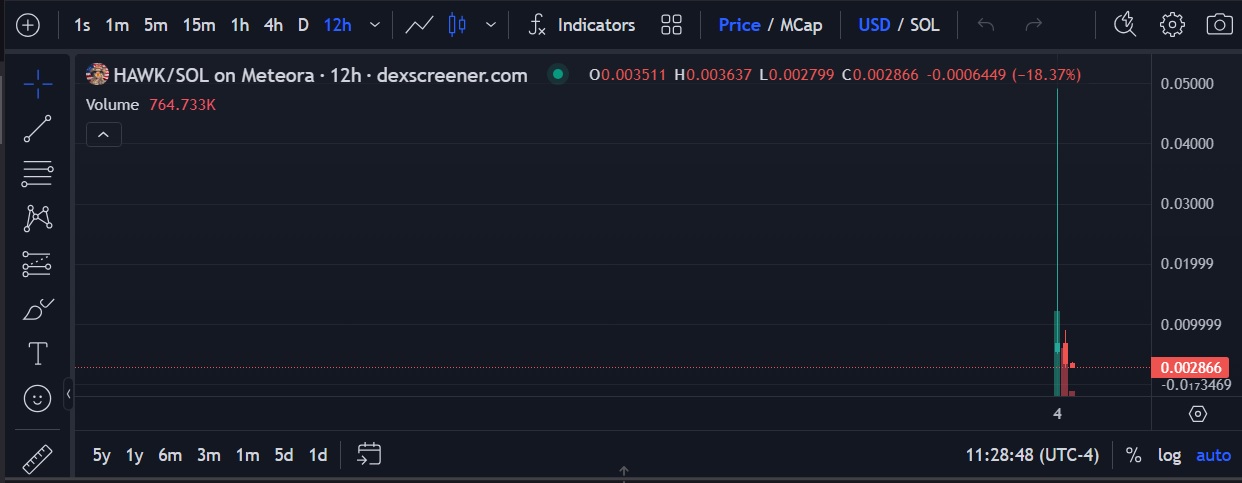This screenshot has width=1242, height=483.
Task: Select the crosshair cursor tool
Action: click(x=37, y=84)
